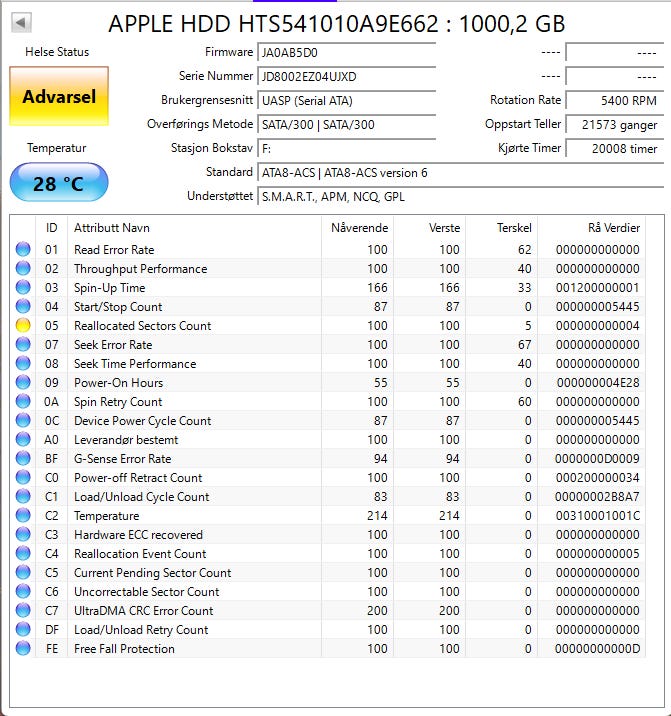Select the Verste column header
Image resolution: width=671 pixels, height=716 pixels.
(429, 227)
